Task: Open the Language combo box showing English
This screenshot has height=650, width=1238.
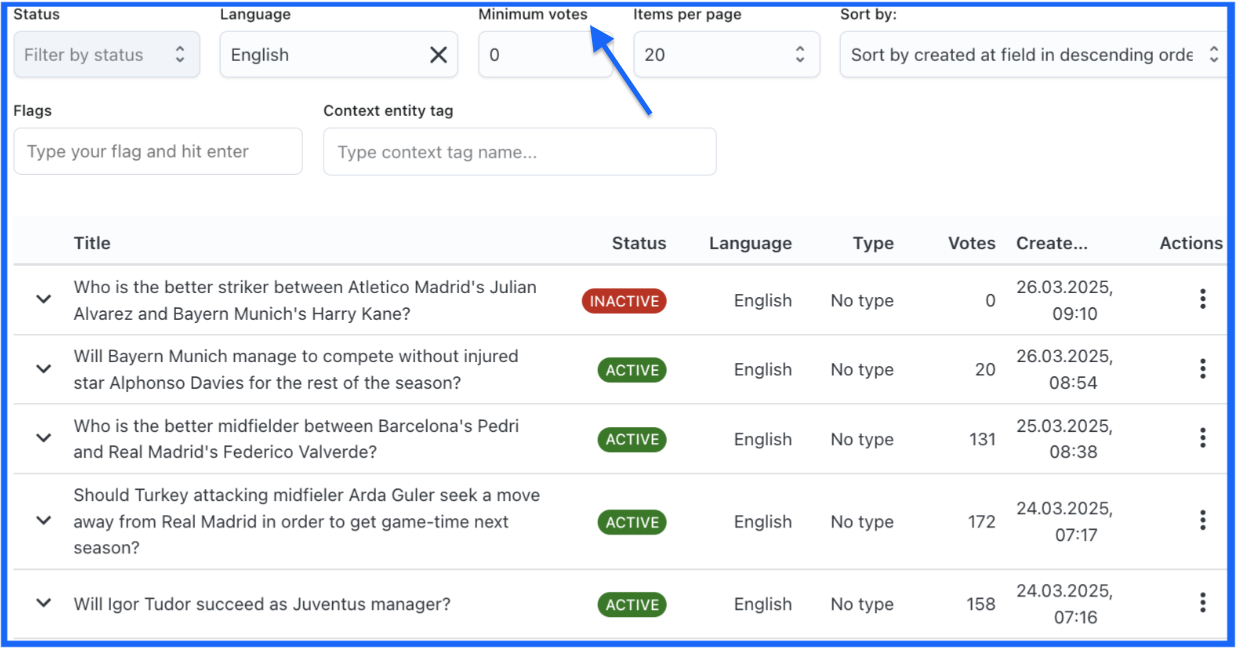Action: (x=338, y=55)
